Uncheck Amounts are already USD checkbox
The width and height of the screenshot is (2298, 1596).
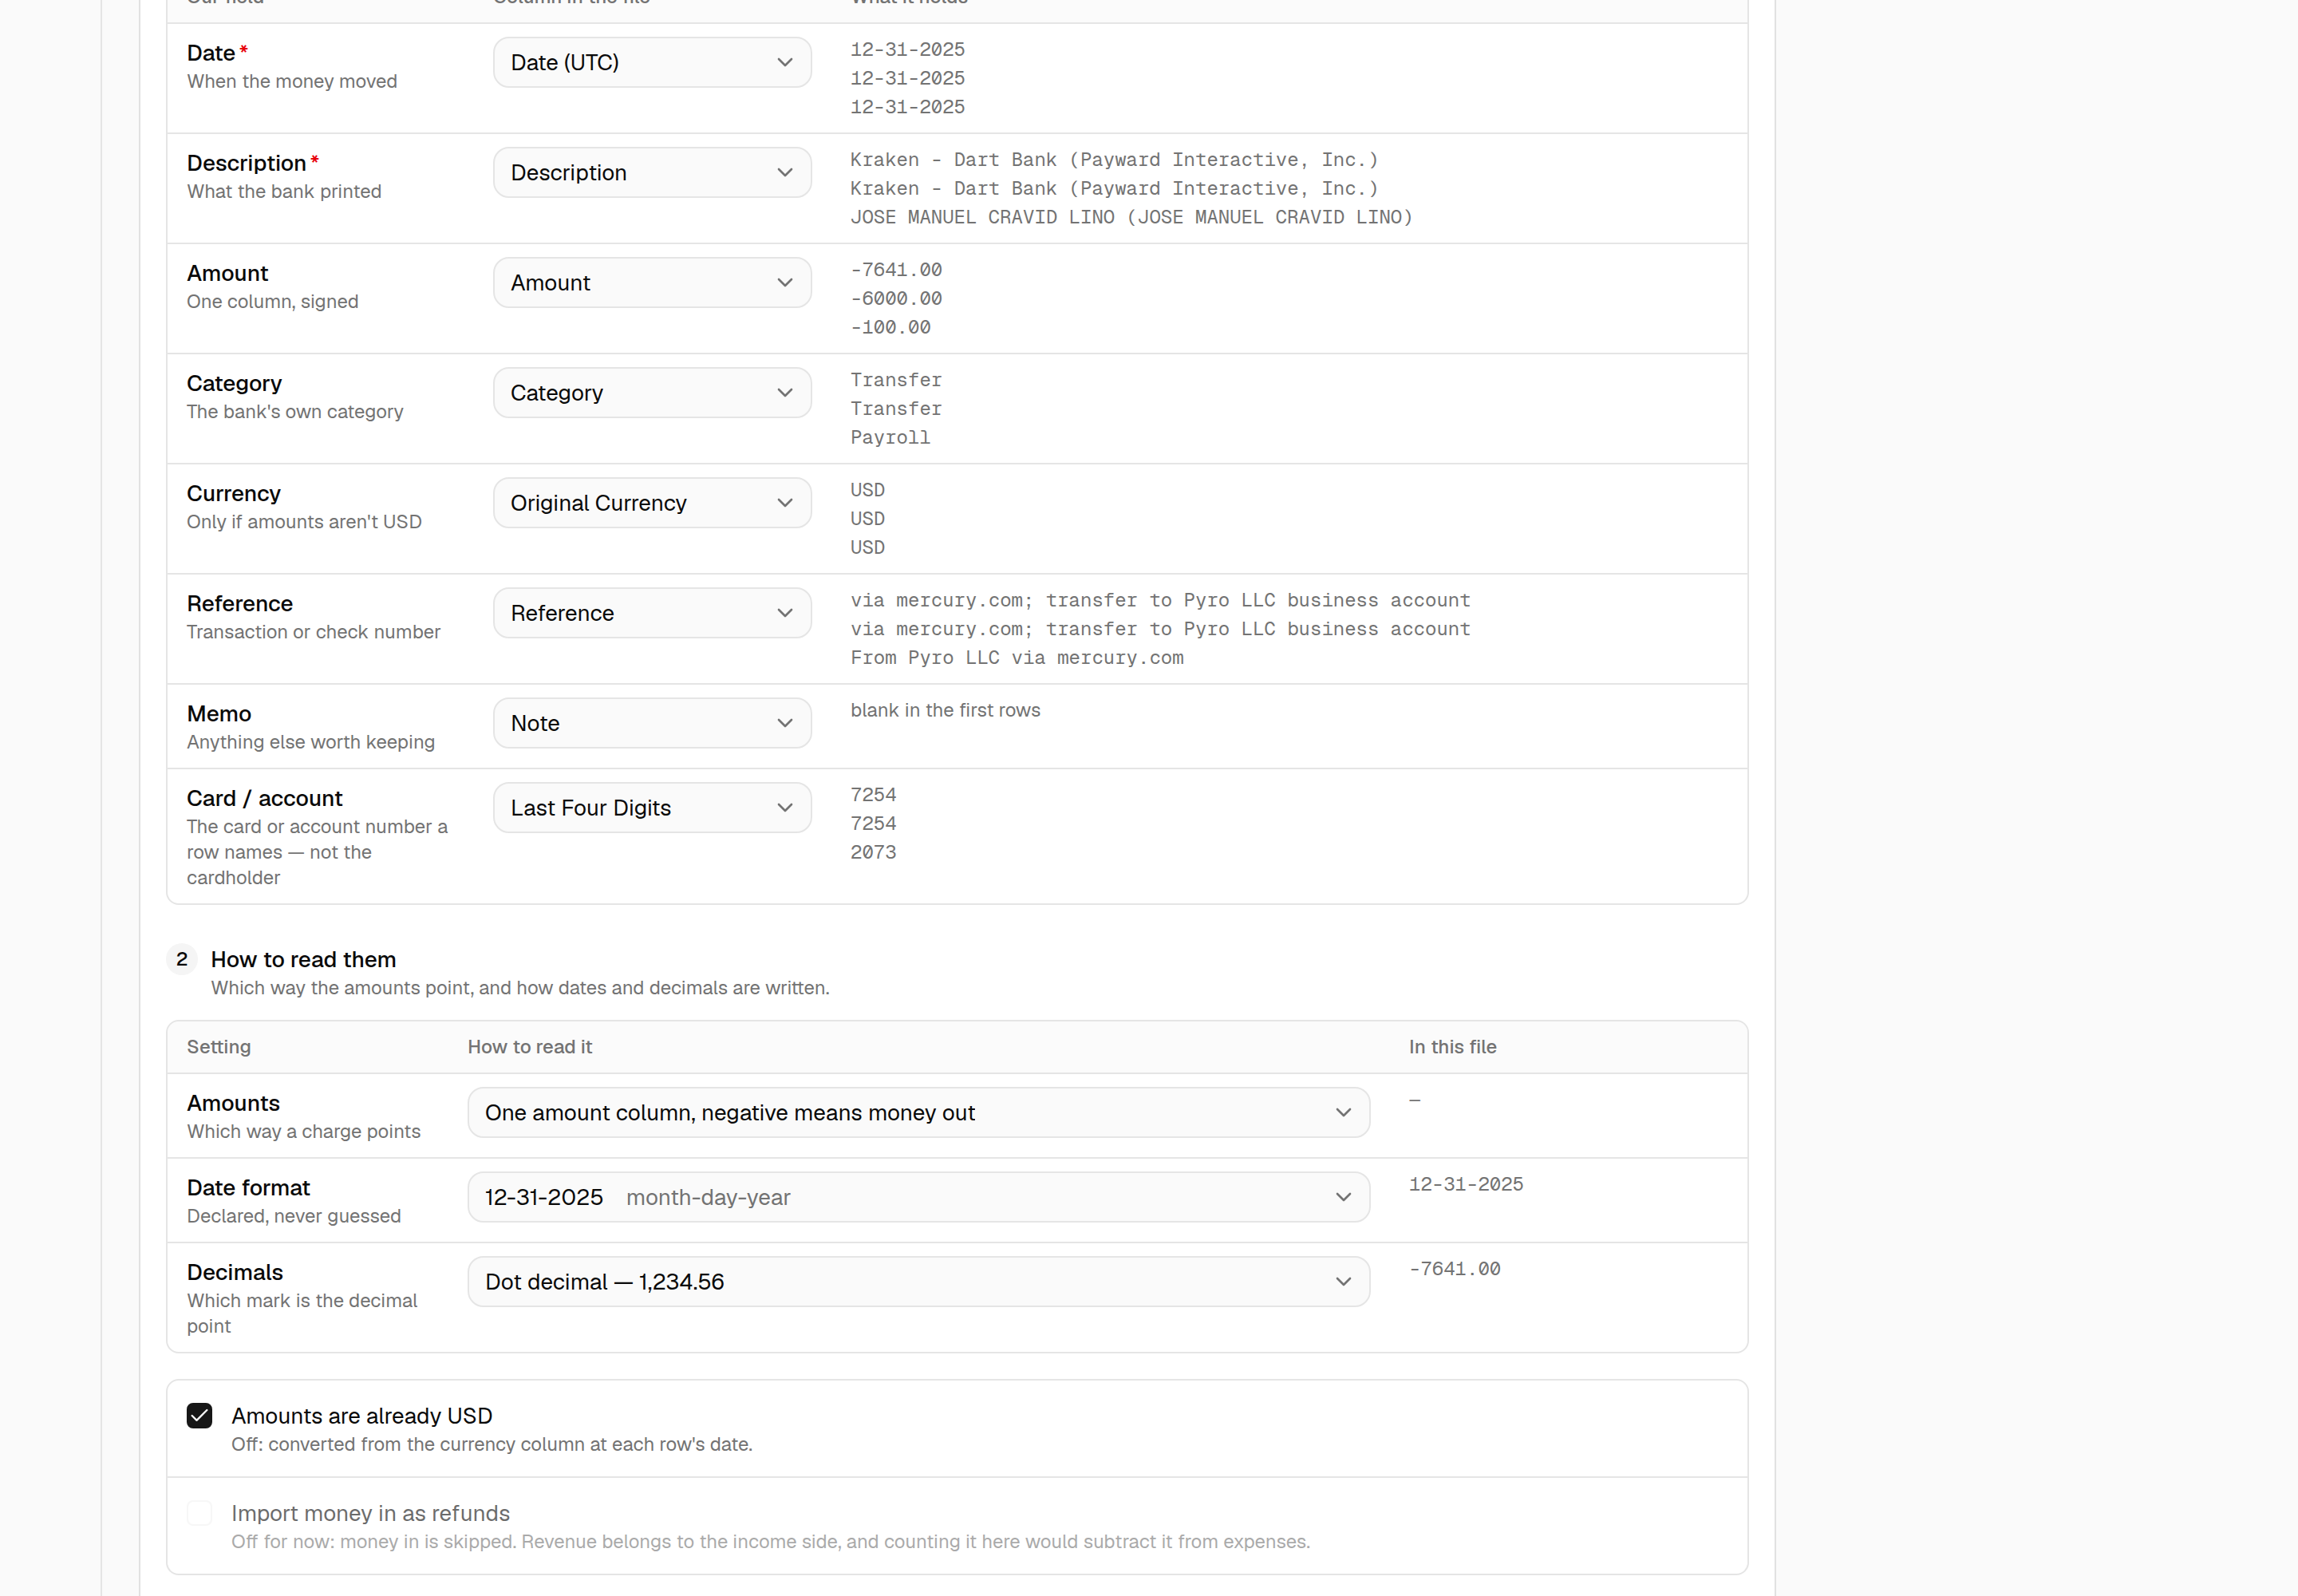(200, 1415)
